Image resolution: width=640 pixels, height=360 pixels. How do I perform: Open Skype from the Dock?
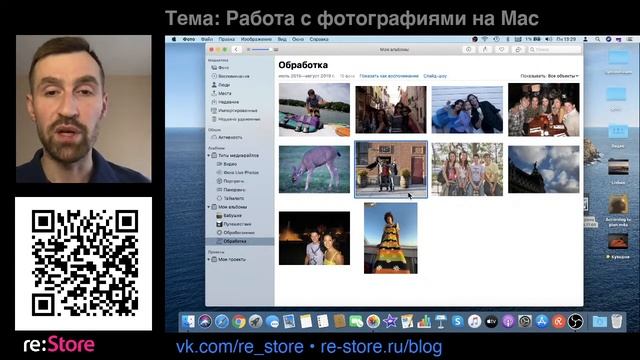click(x=458, y=322)
